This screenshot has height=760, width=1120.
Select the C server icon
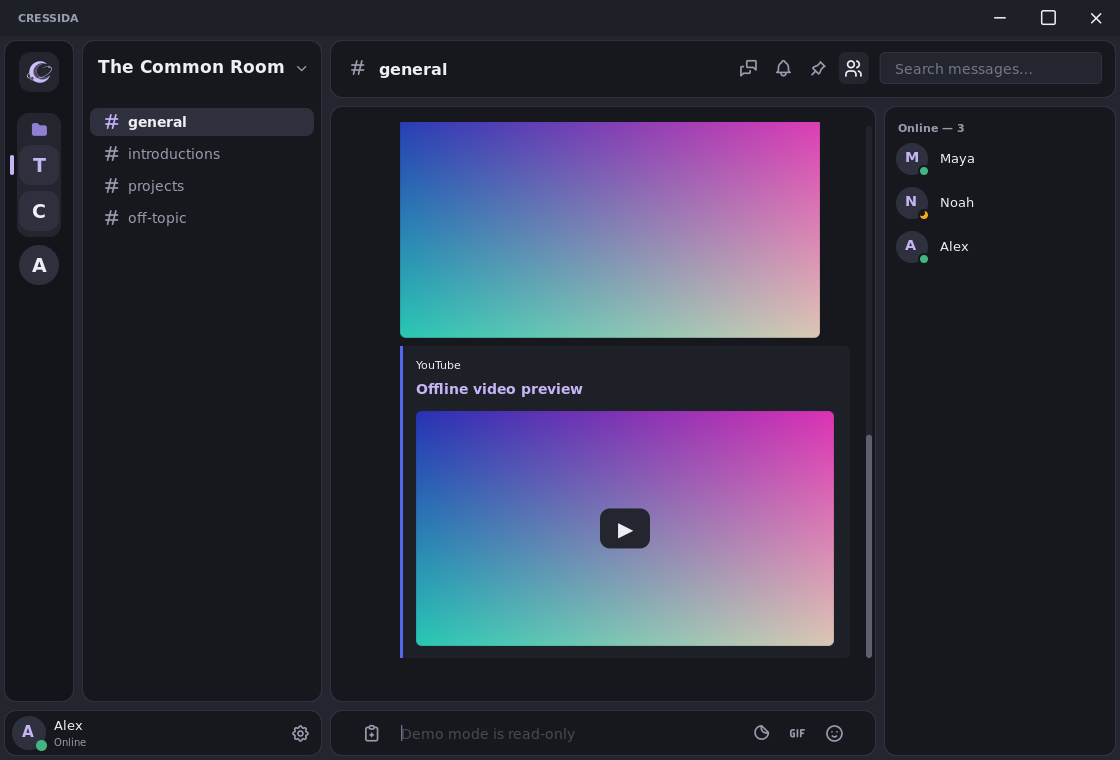39,211
